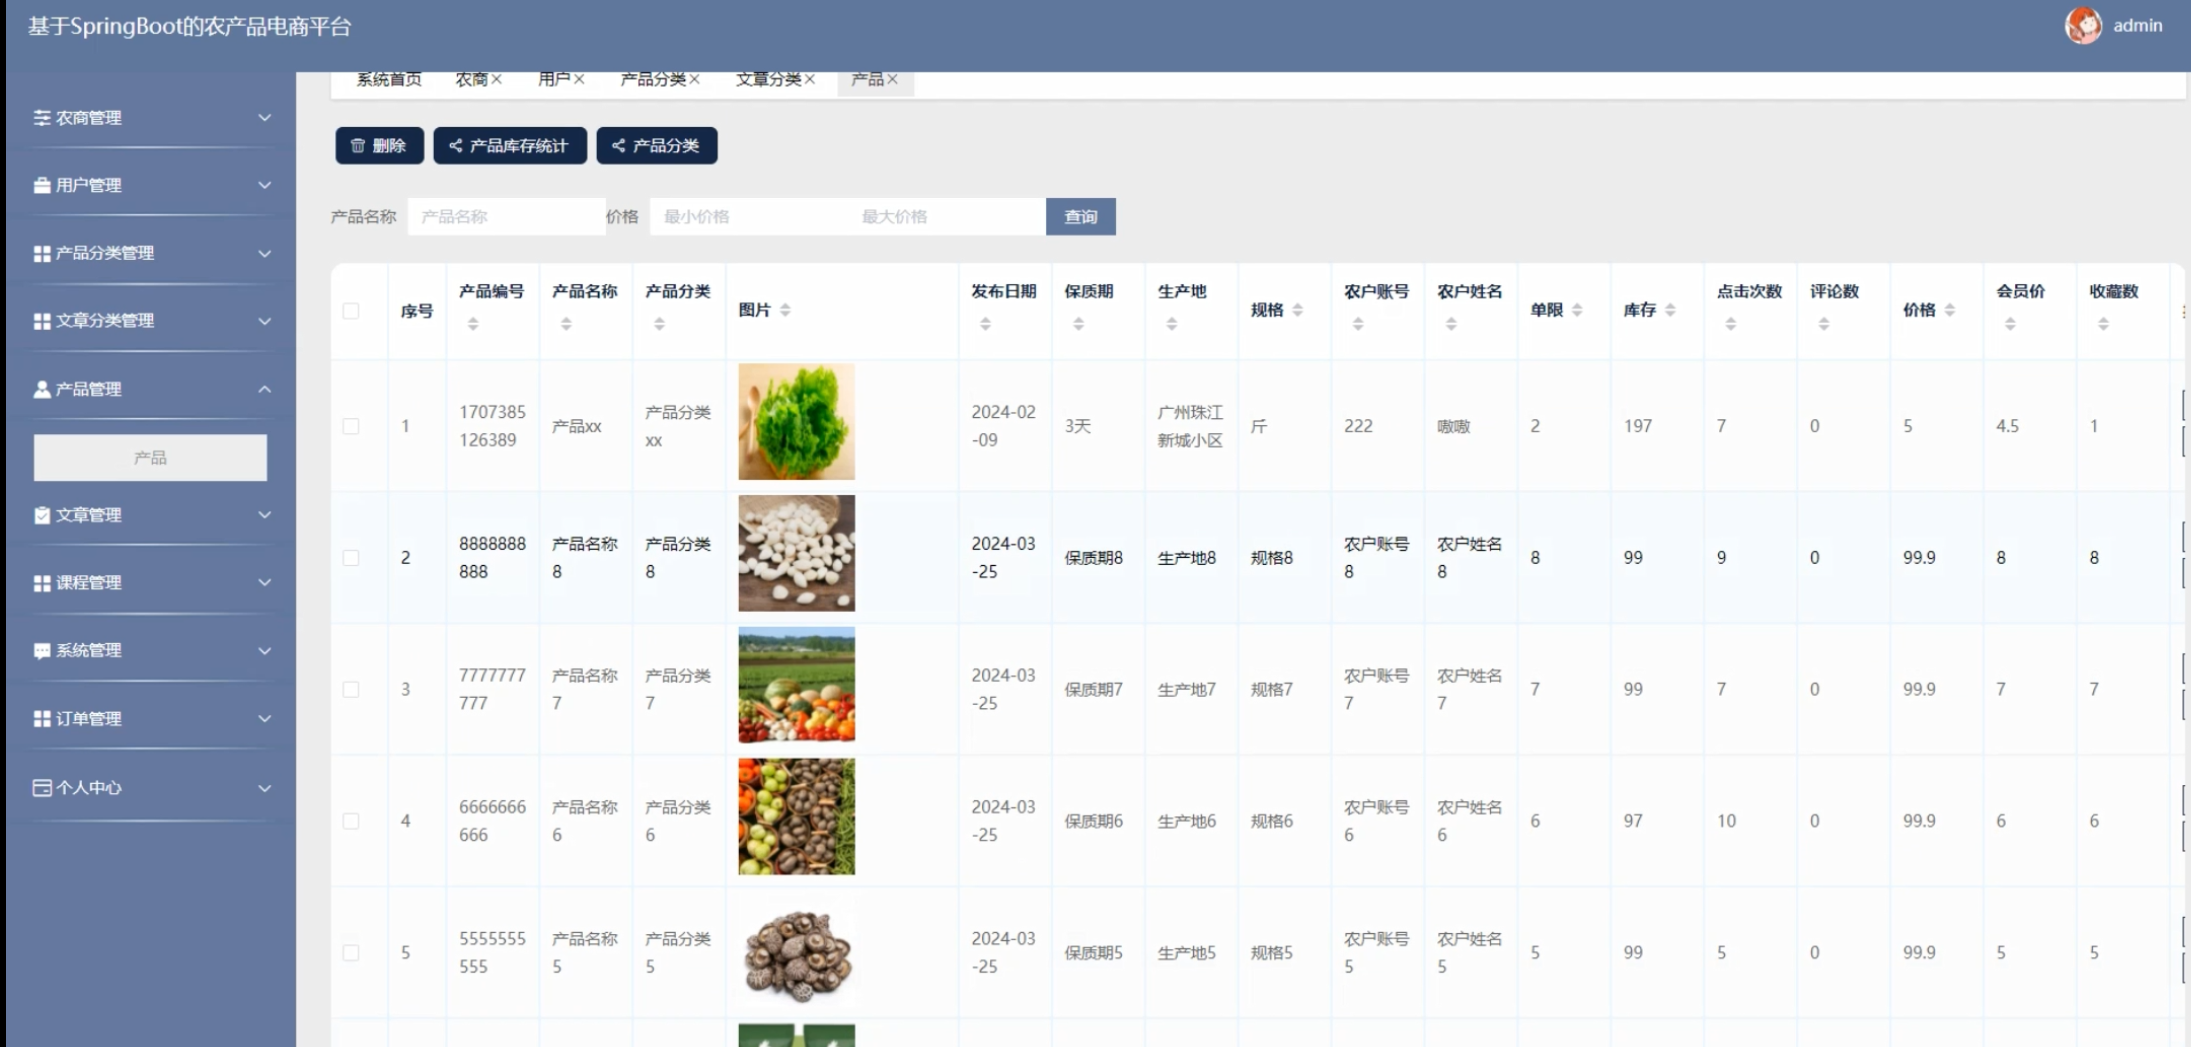Expand the 订单管理 menu chevron

pos(264,719)
